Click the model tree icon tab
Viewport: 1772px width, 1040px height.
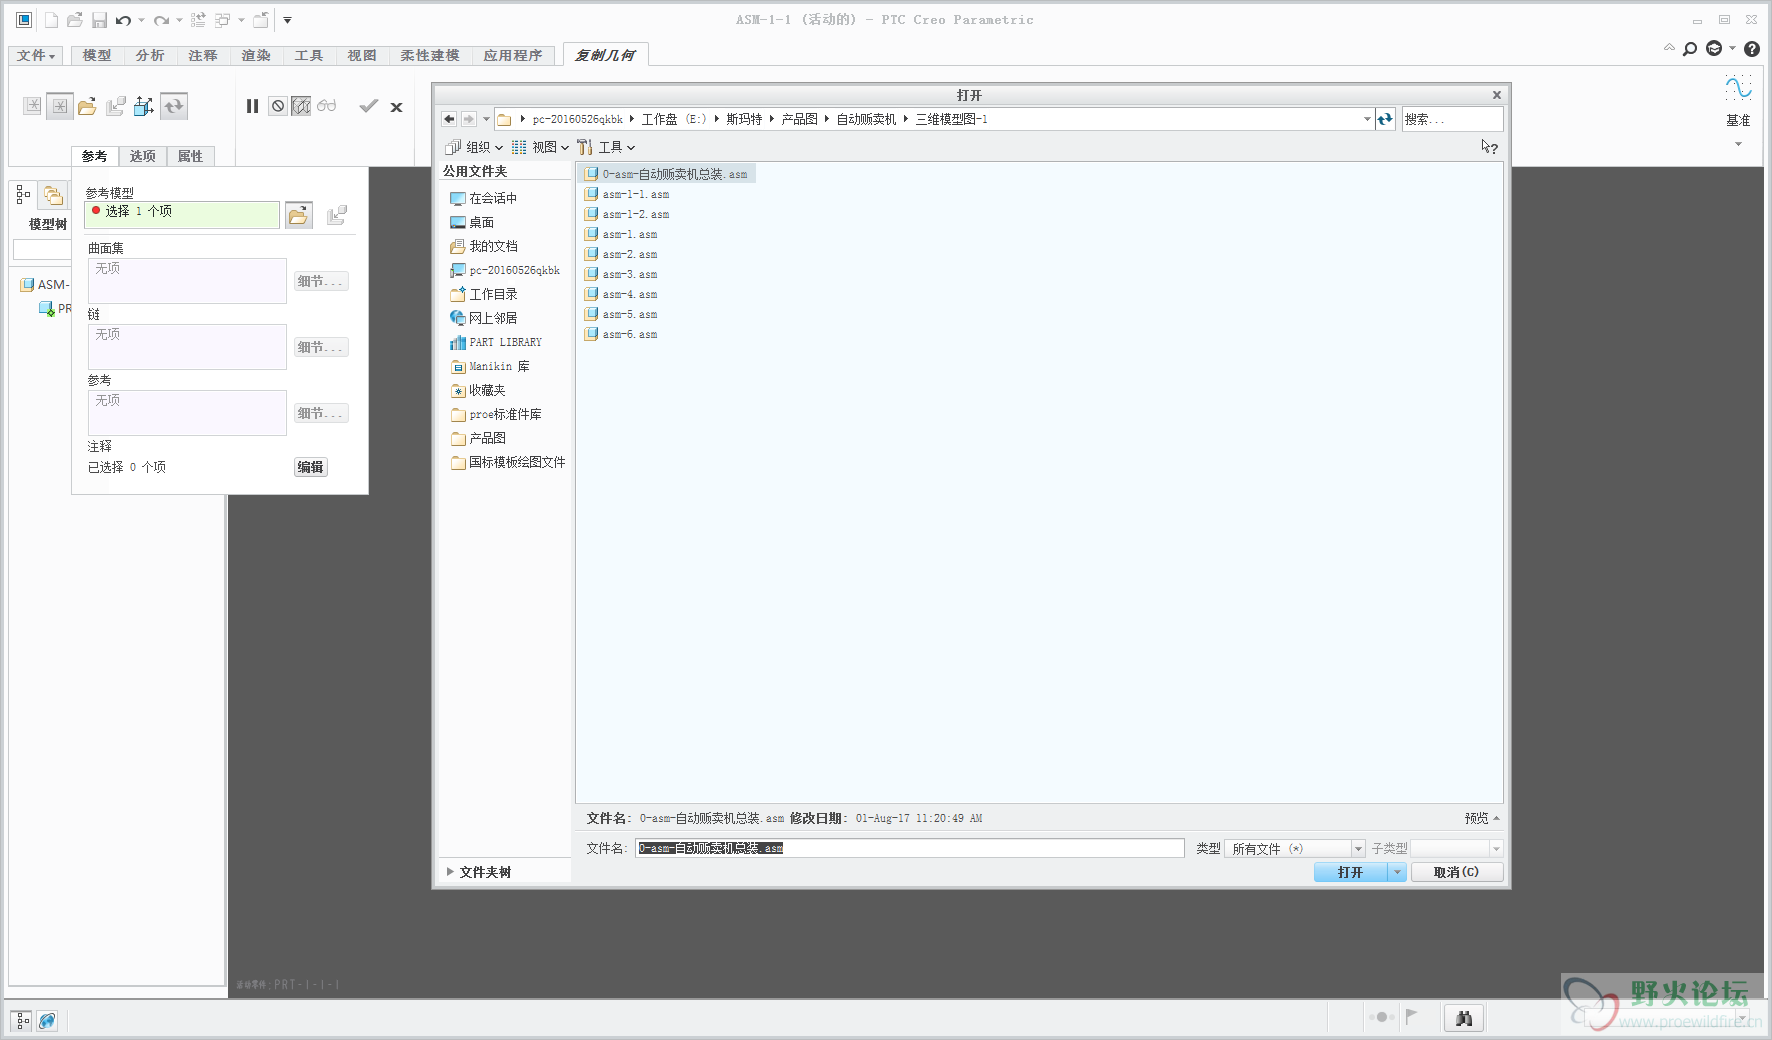coord(23,195)
